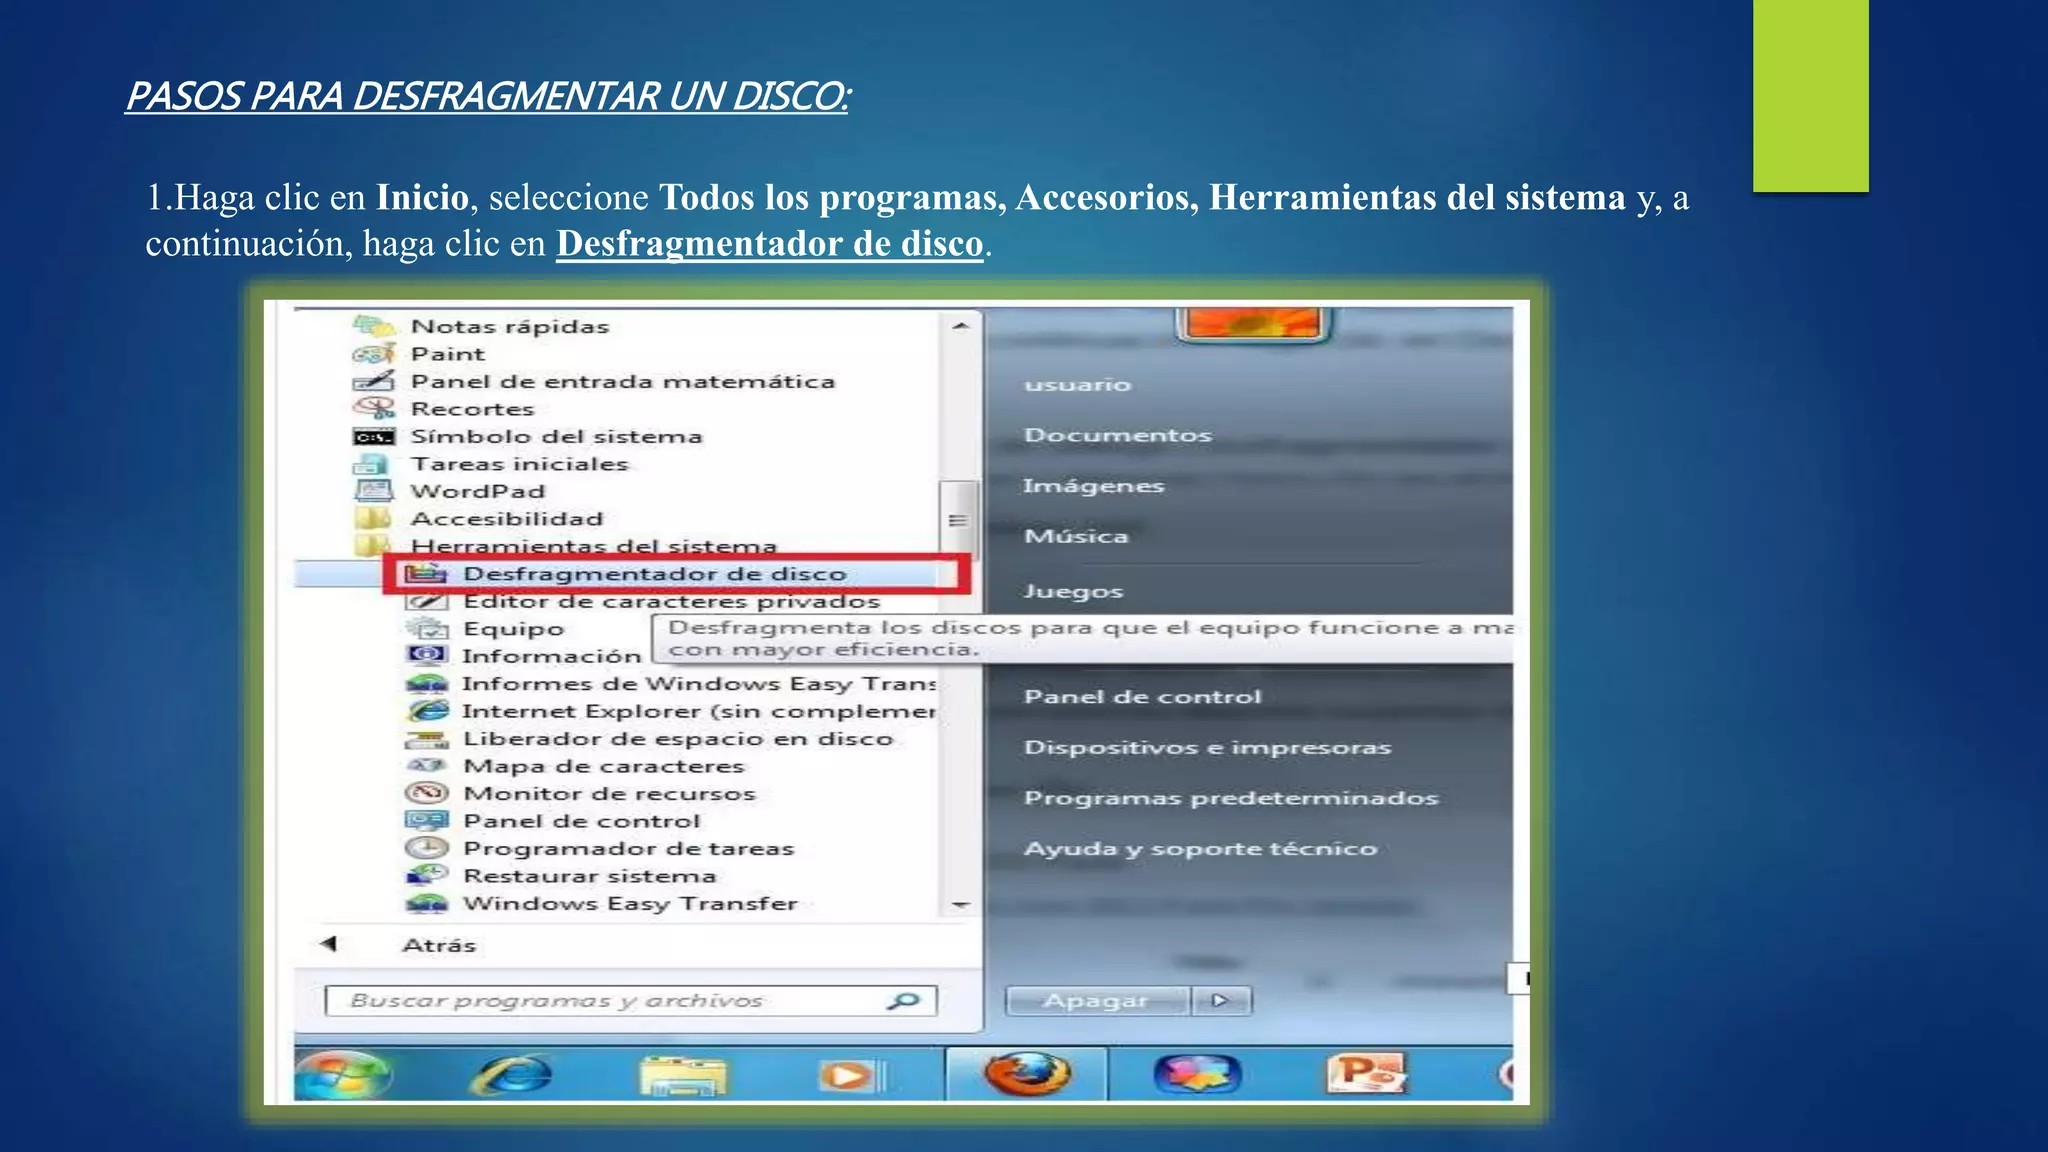Open the Notas rápidas icon
This screenshot has width=2048, height=1152.
point(373,326)
